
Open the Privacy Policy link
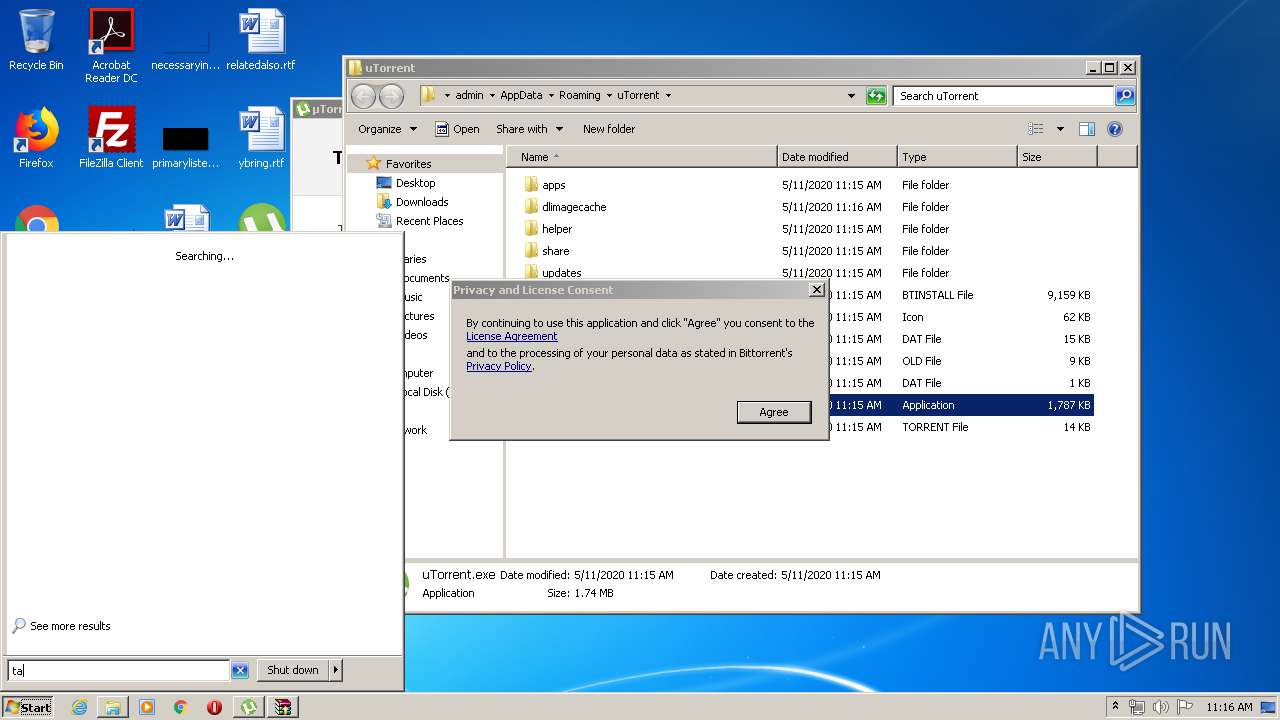click(499, 366)
